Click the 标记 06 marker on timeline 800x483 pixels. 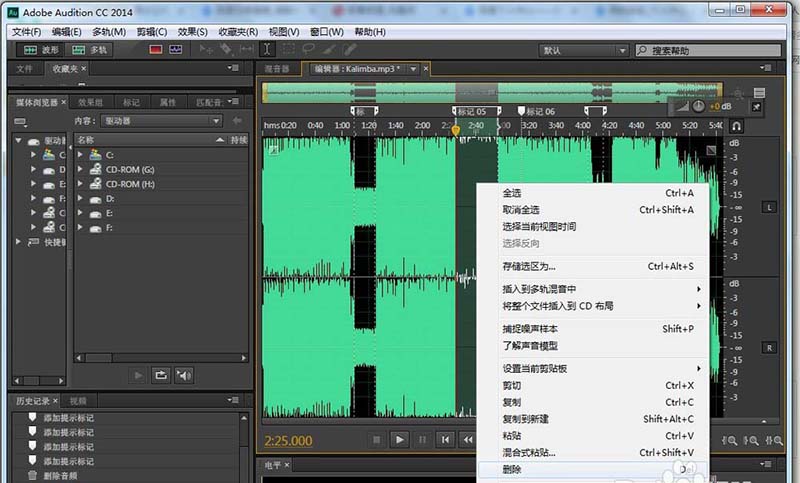537,111
